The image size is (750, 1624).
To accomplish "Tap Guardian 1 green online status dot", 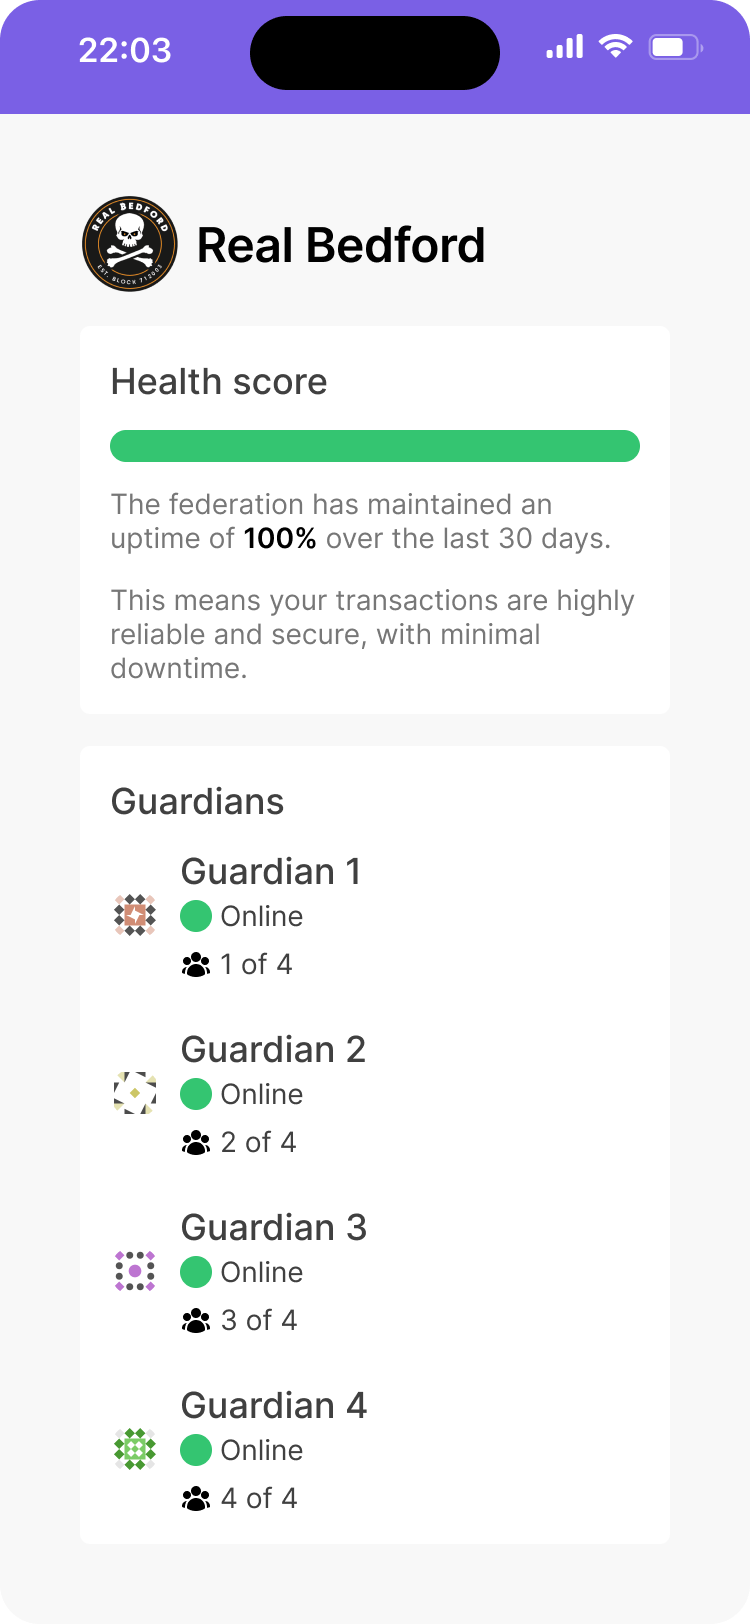I will coord(196,916).
